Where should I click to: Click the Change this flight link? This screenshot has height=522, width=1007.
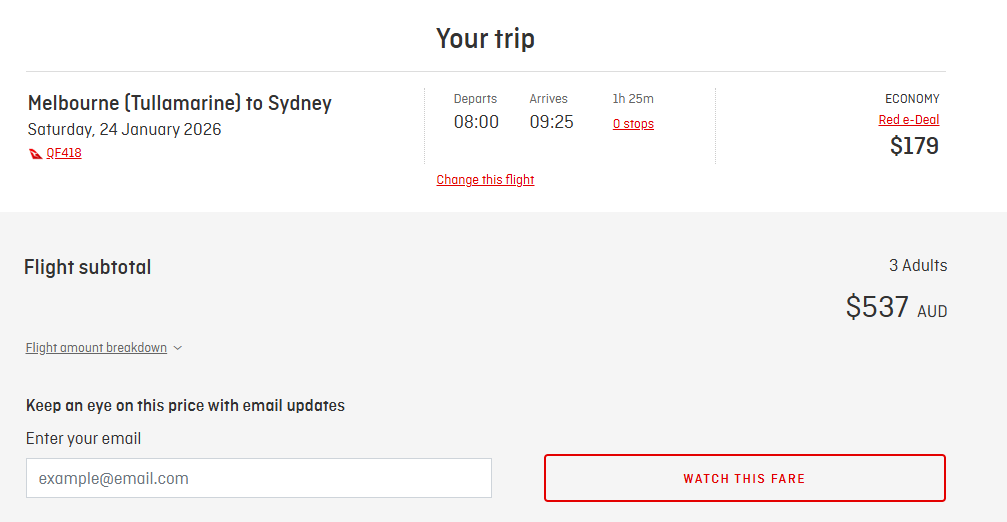[485, 180]
